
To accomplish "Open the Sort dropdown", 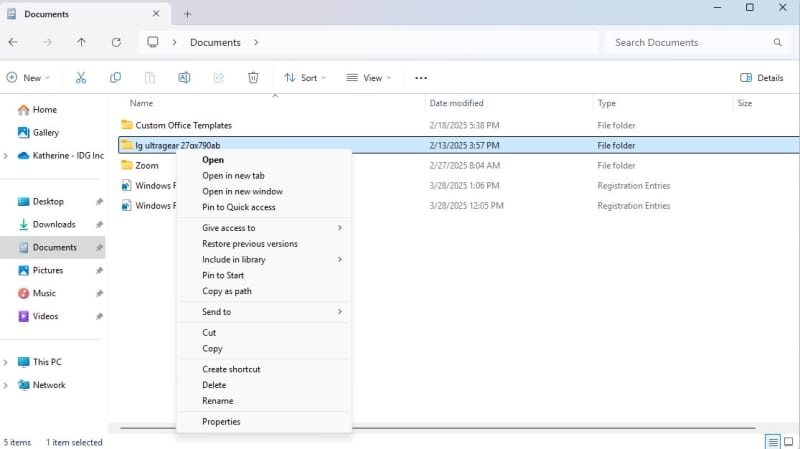I will (x=305, y=77).
